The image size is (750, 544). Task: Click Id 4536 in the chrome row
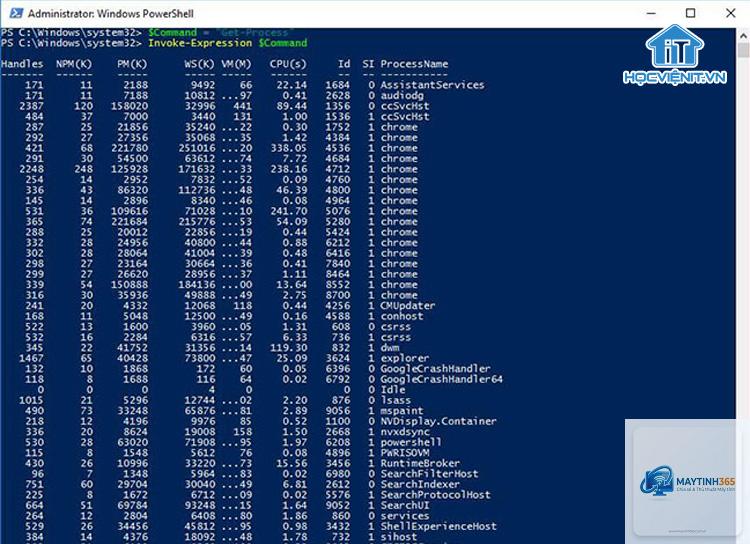[338, 148]
